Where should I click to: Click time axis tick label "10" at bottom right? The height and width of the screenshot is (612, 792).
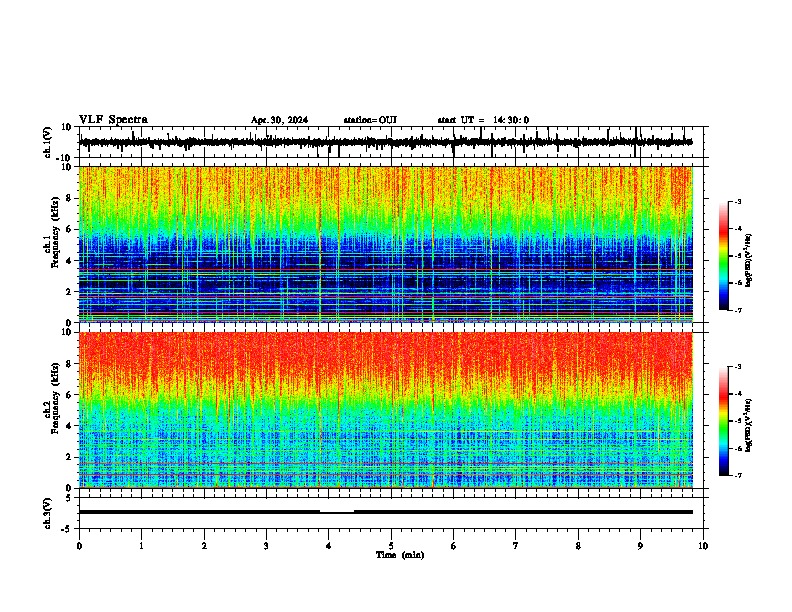click(703, 546)
